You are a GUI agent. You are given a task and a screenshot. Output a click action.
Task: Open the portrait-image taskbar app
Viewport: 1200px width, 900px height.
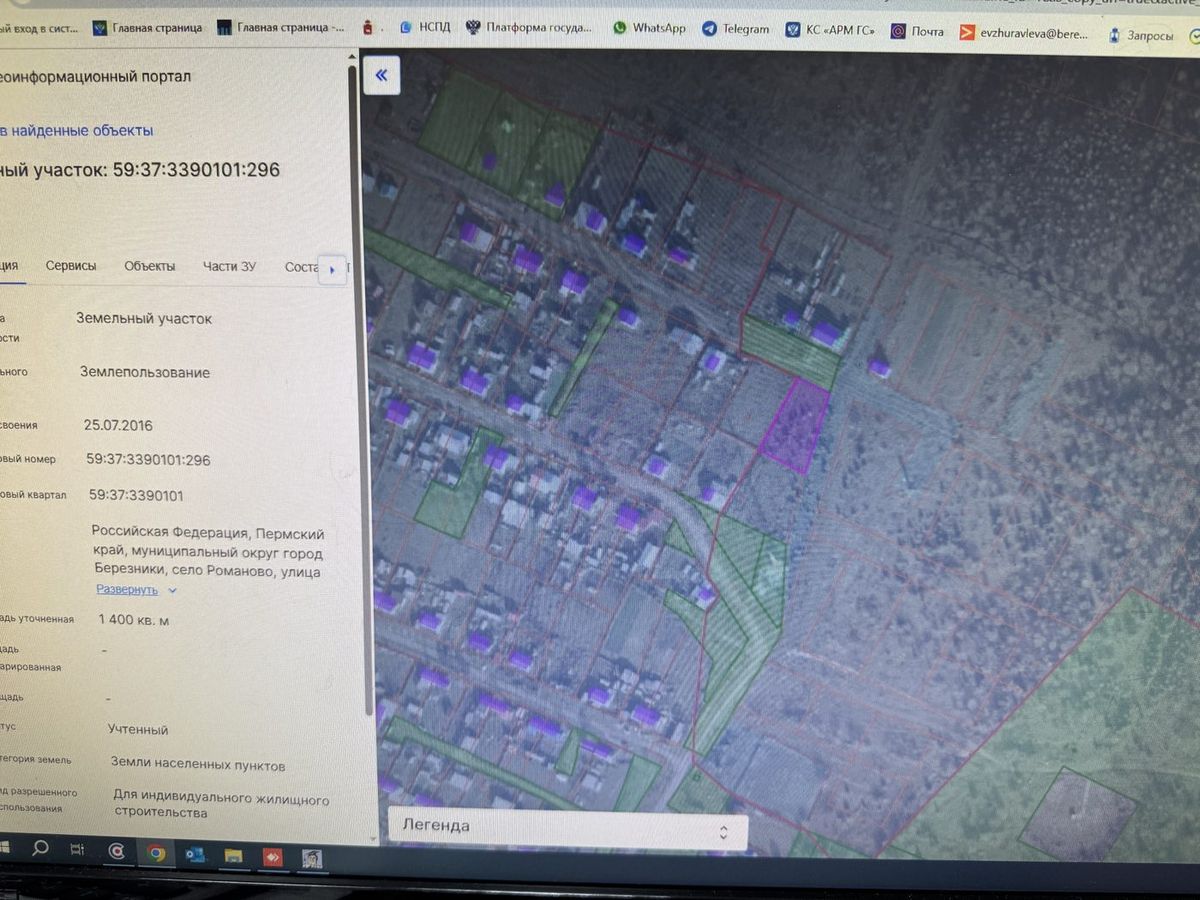pyautogui.click(x=311, y=858)
